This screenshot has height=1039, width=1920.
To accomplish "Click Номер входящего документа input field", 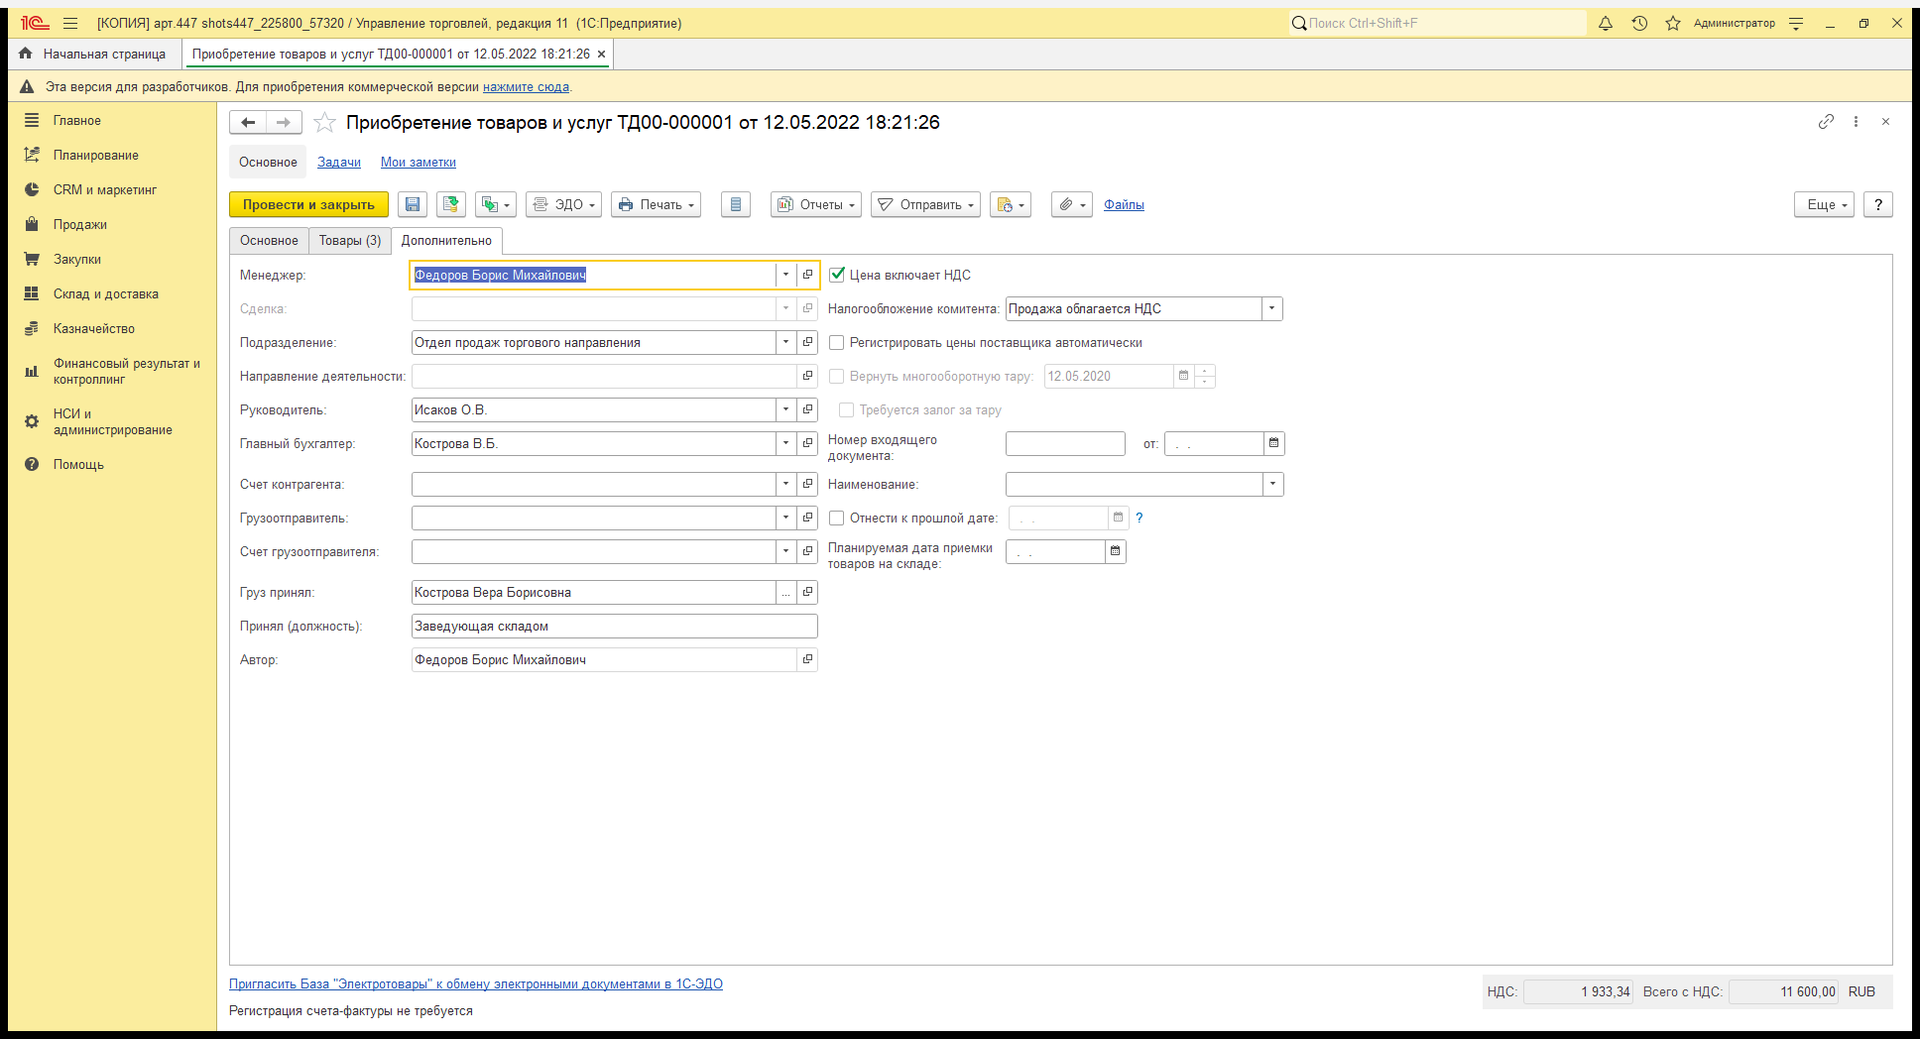I will click(x=1065, y=443).
